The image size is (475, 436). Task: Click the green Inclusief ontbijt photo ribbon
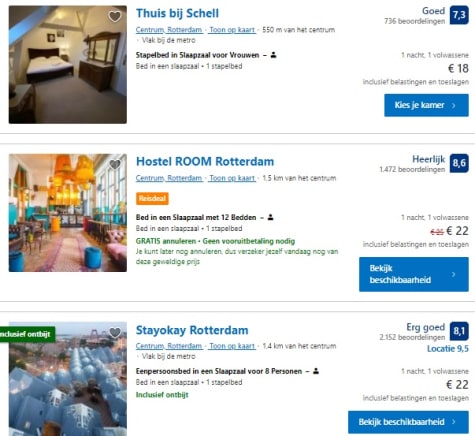pyautogui.click(x=27, y=334)
